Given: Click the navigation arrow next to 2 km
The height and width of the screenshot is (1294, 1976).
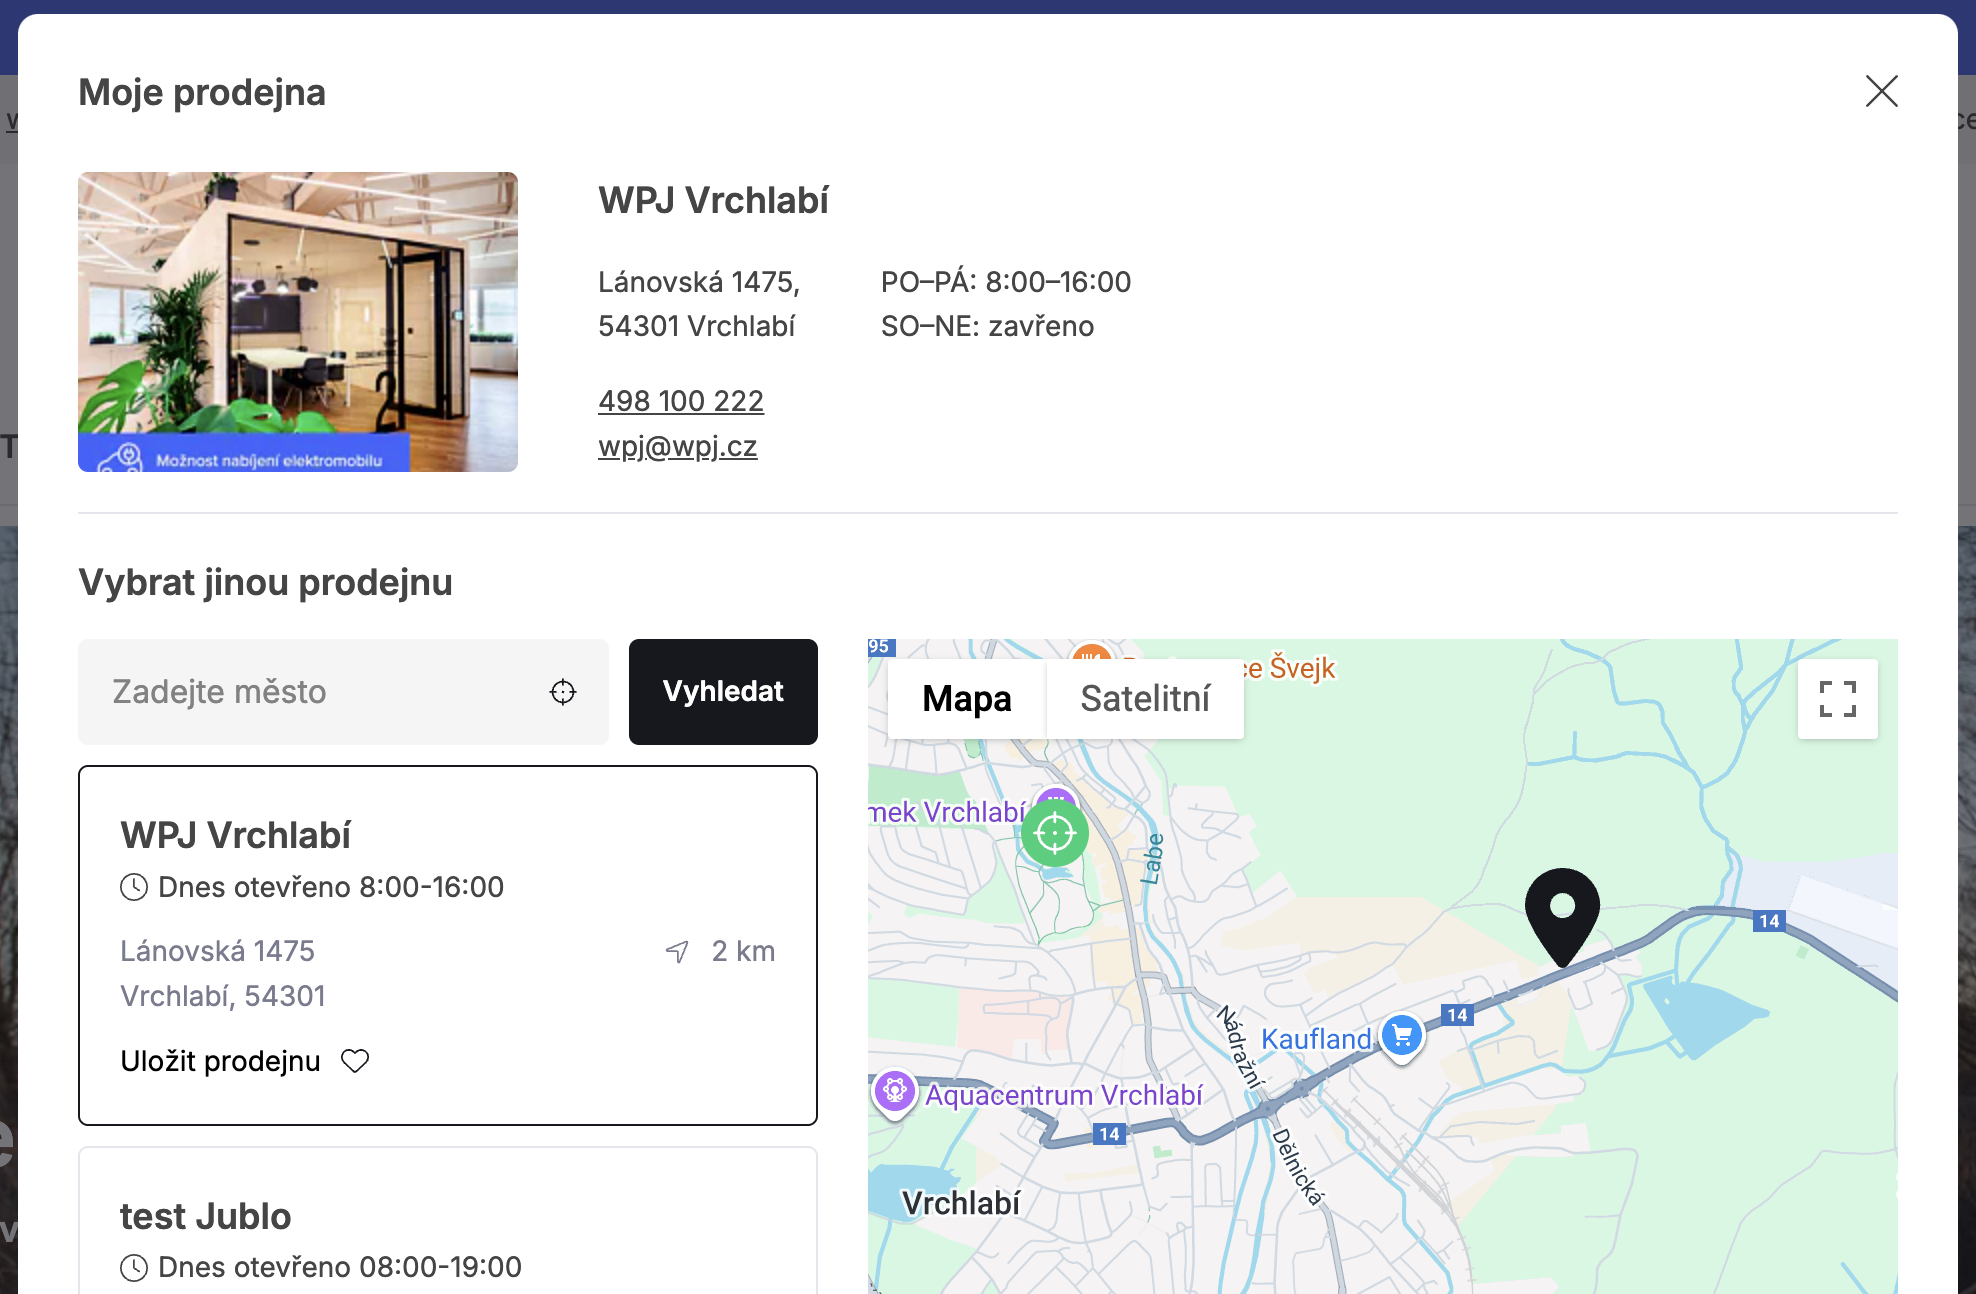Looking at the screenshot, I should pyautogui.click(x=677, y=952).
